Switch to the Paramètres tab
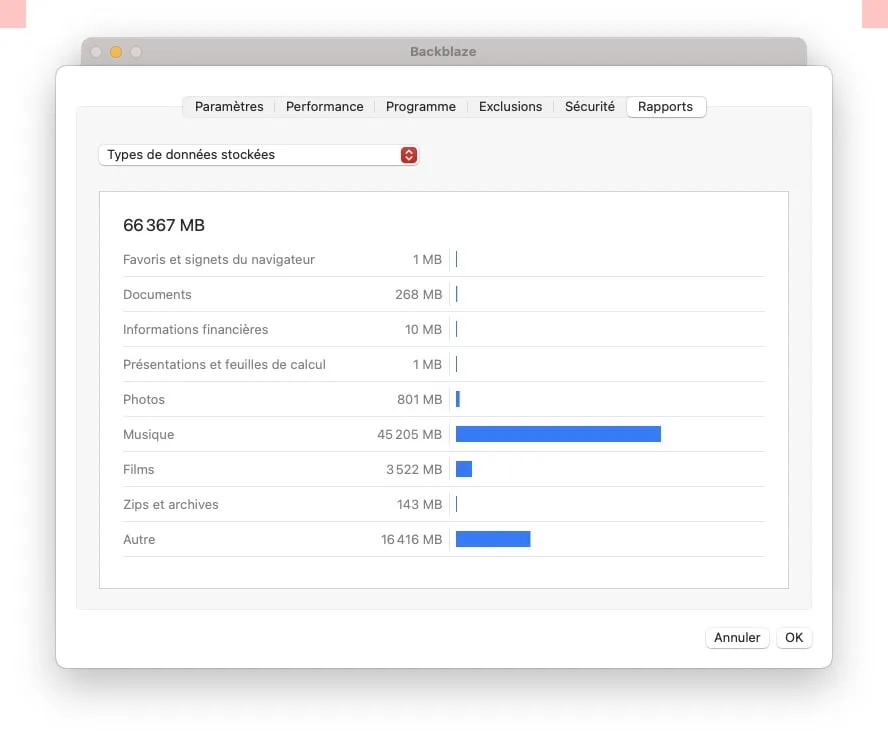Screen dimensions: 888x742 (229, 107)
